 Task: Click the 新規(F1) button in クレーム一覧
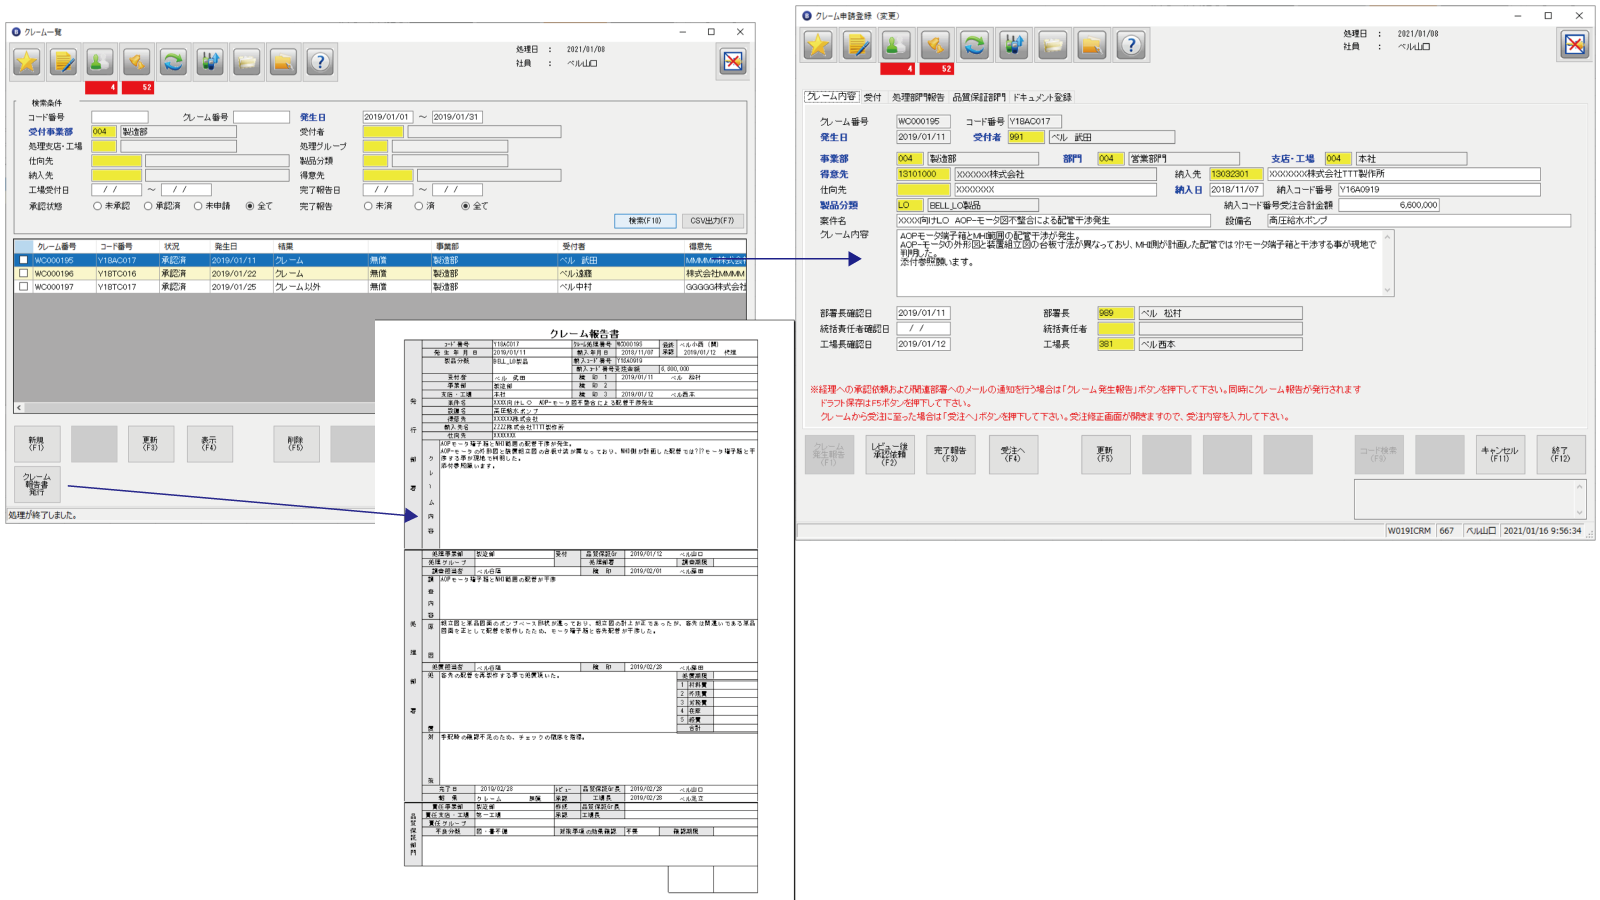point(37,444)
